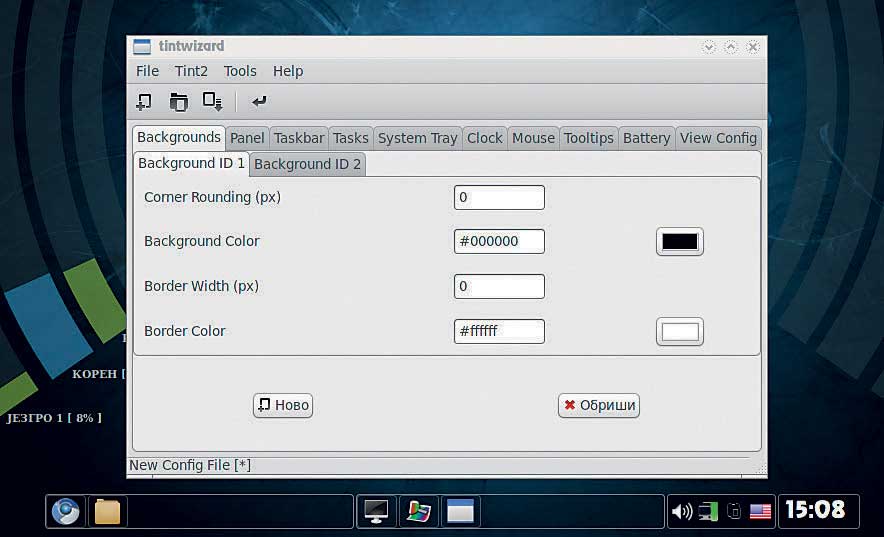Click the Background Color label
Image resolution: width=884 pixels, height=537 pixels.
tap(202, 241)
